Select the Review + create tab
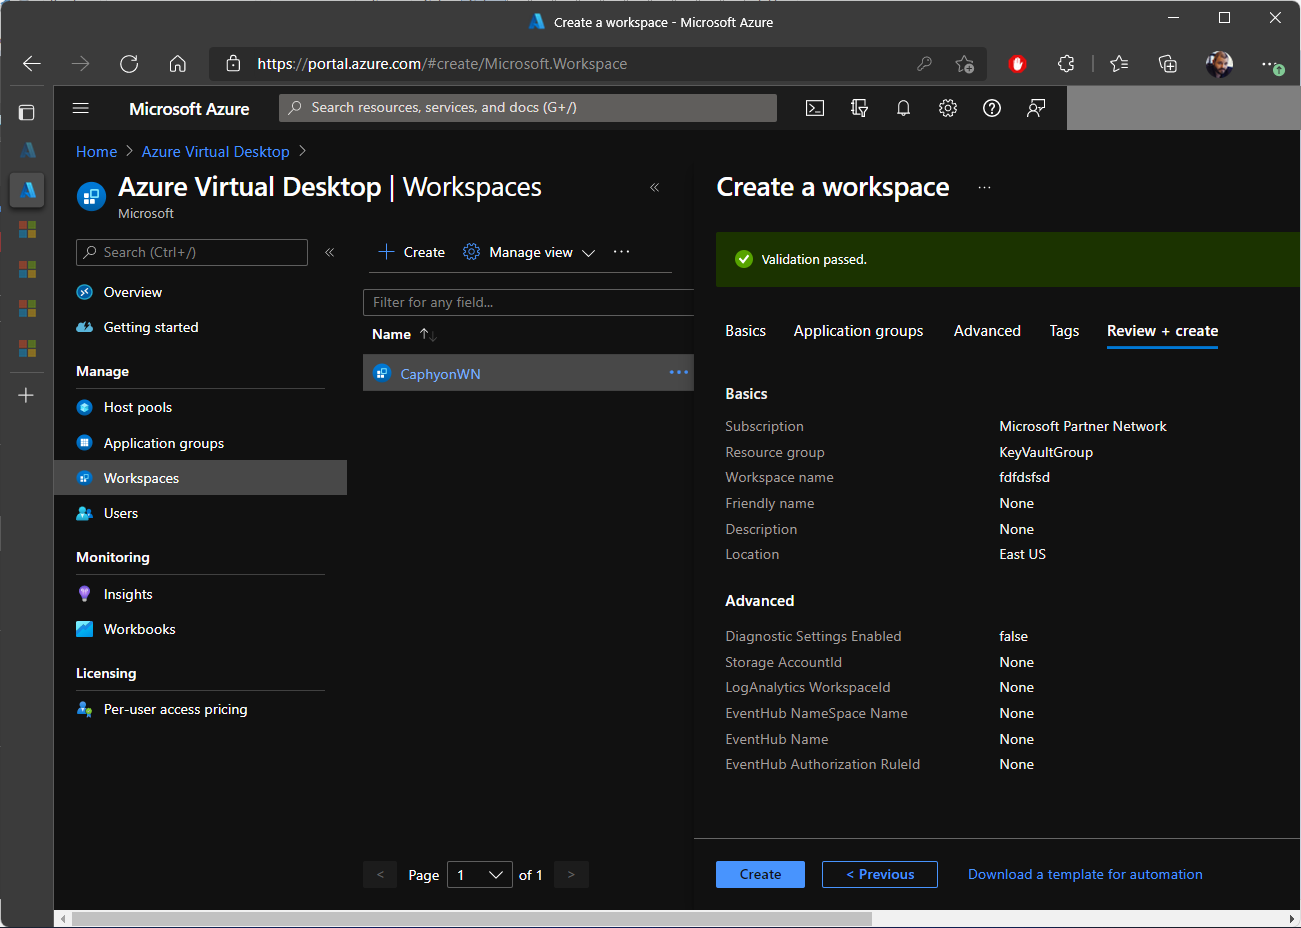The width and height of the screenshot is (1301, 928). click(1162, 331)
